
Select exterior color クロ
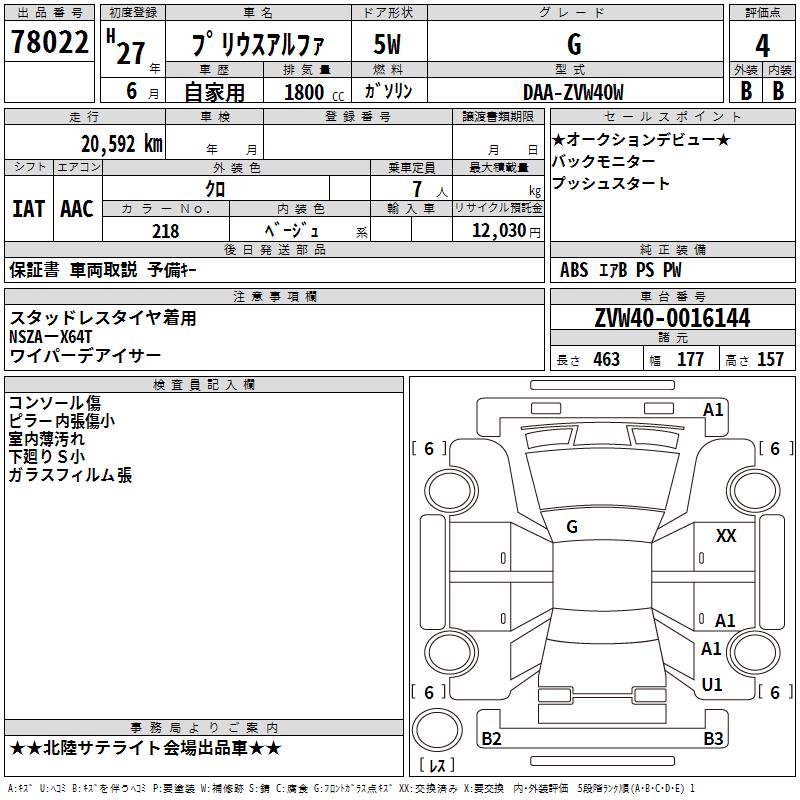215,189
